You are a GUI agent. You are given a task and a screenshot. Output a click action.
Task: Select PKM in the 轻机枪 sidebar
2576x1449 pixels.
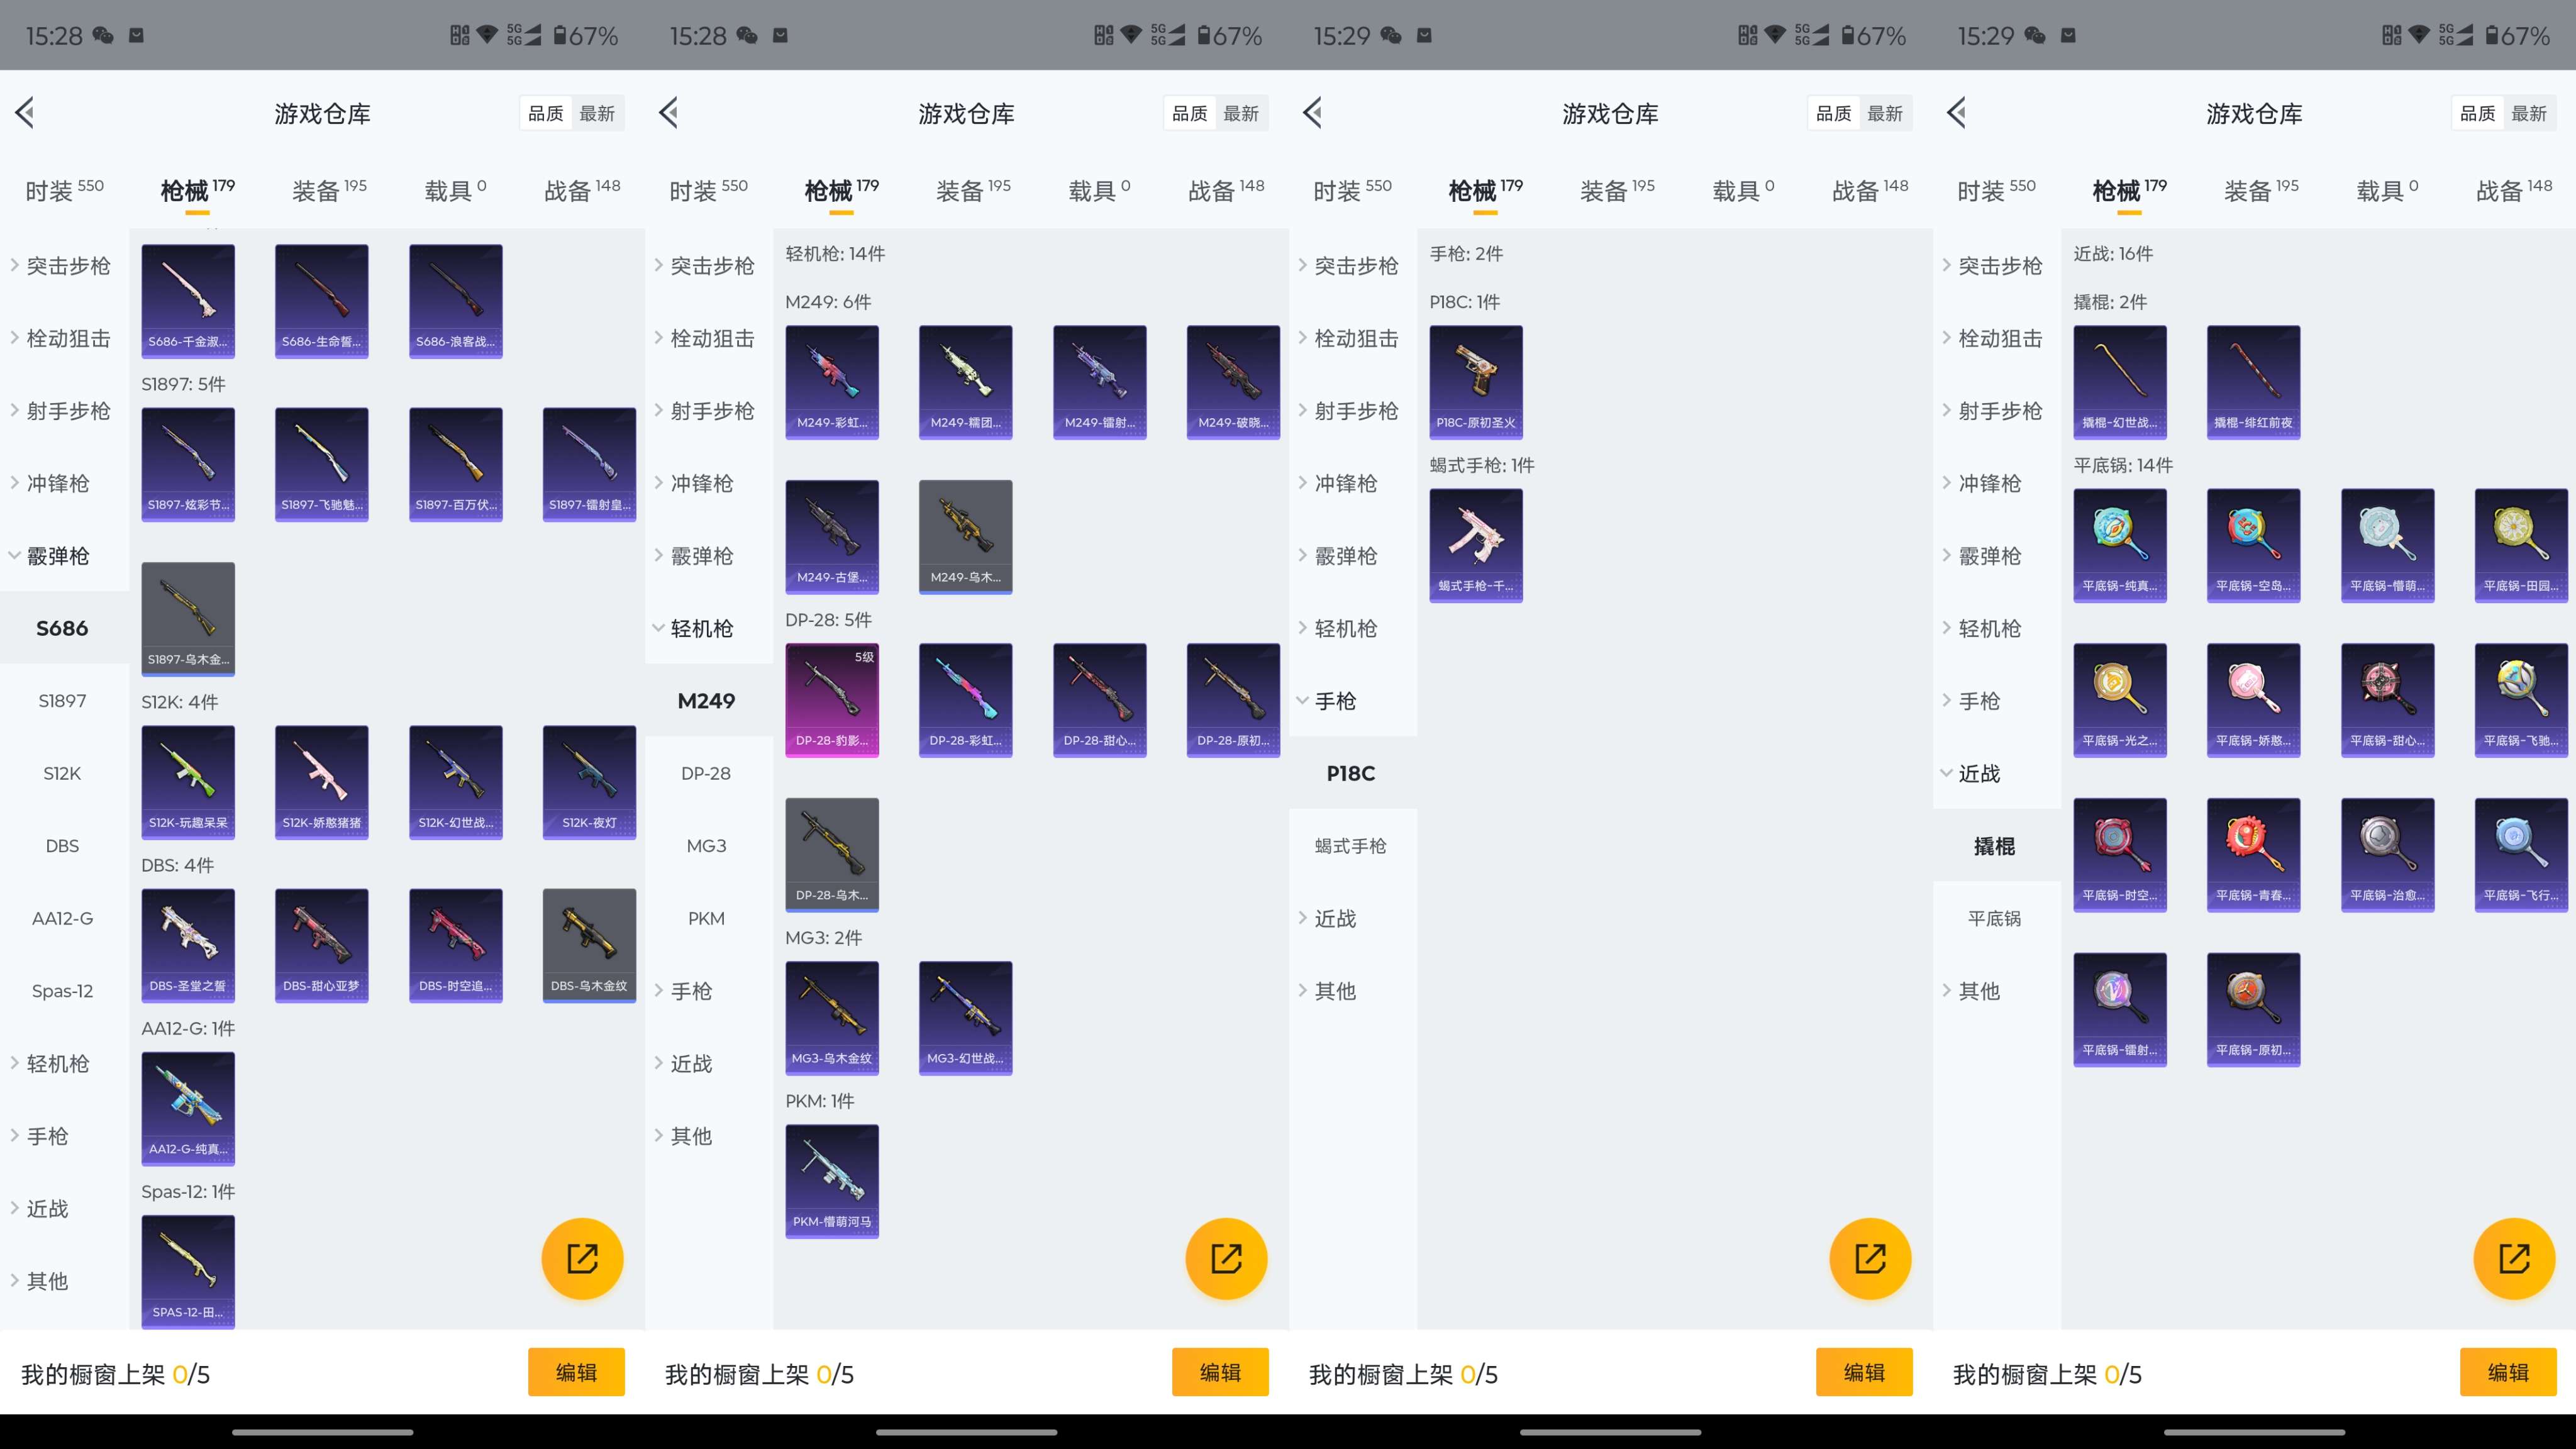pyautogui.click(x=706, y=918)
